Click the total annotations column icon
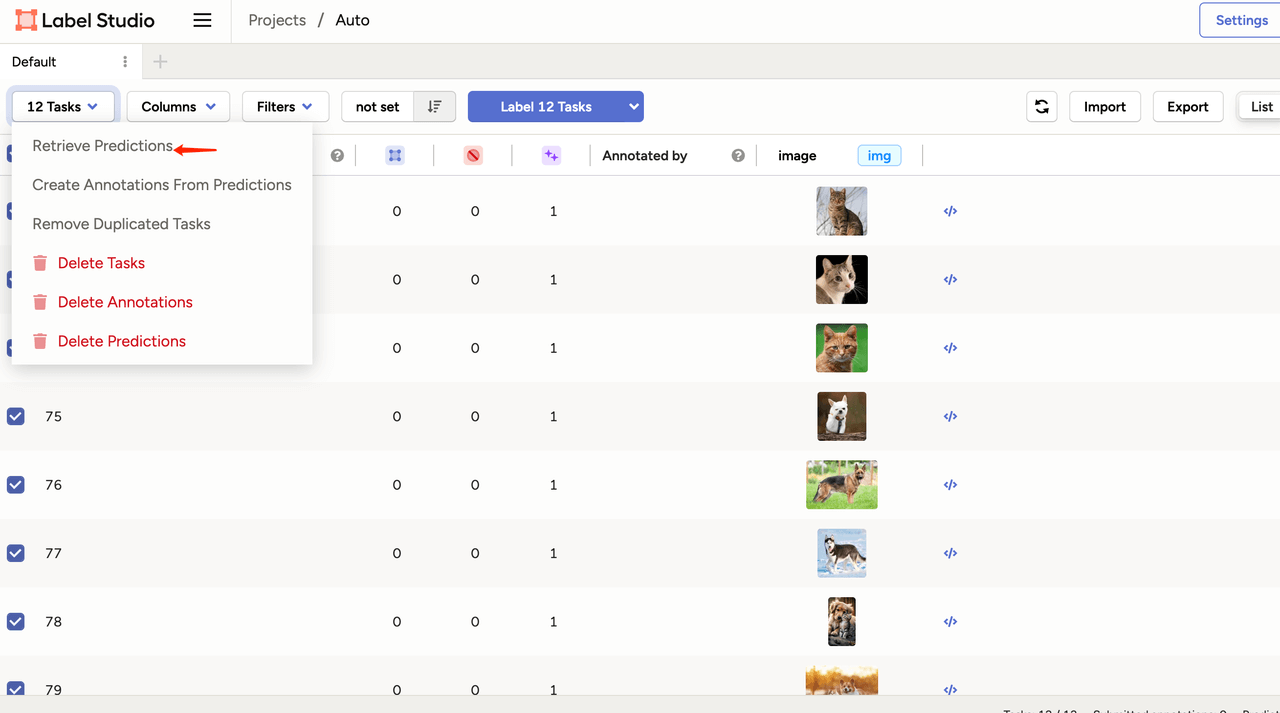This screenshot has width=1280, height=713. click(396, 156)
